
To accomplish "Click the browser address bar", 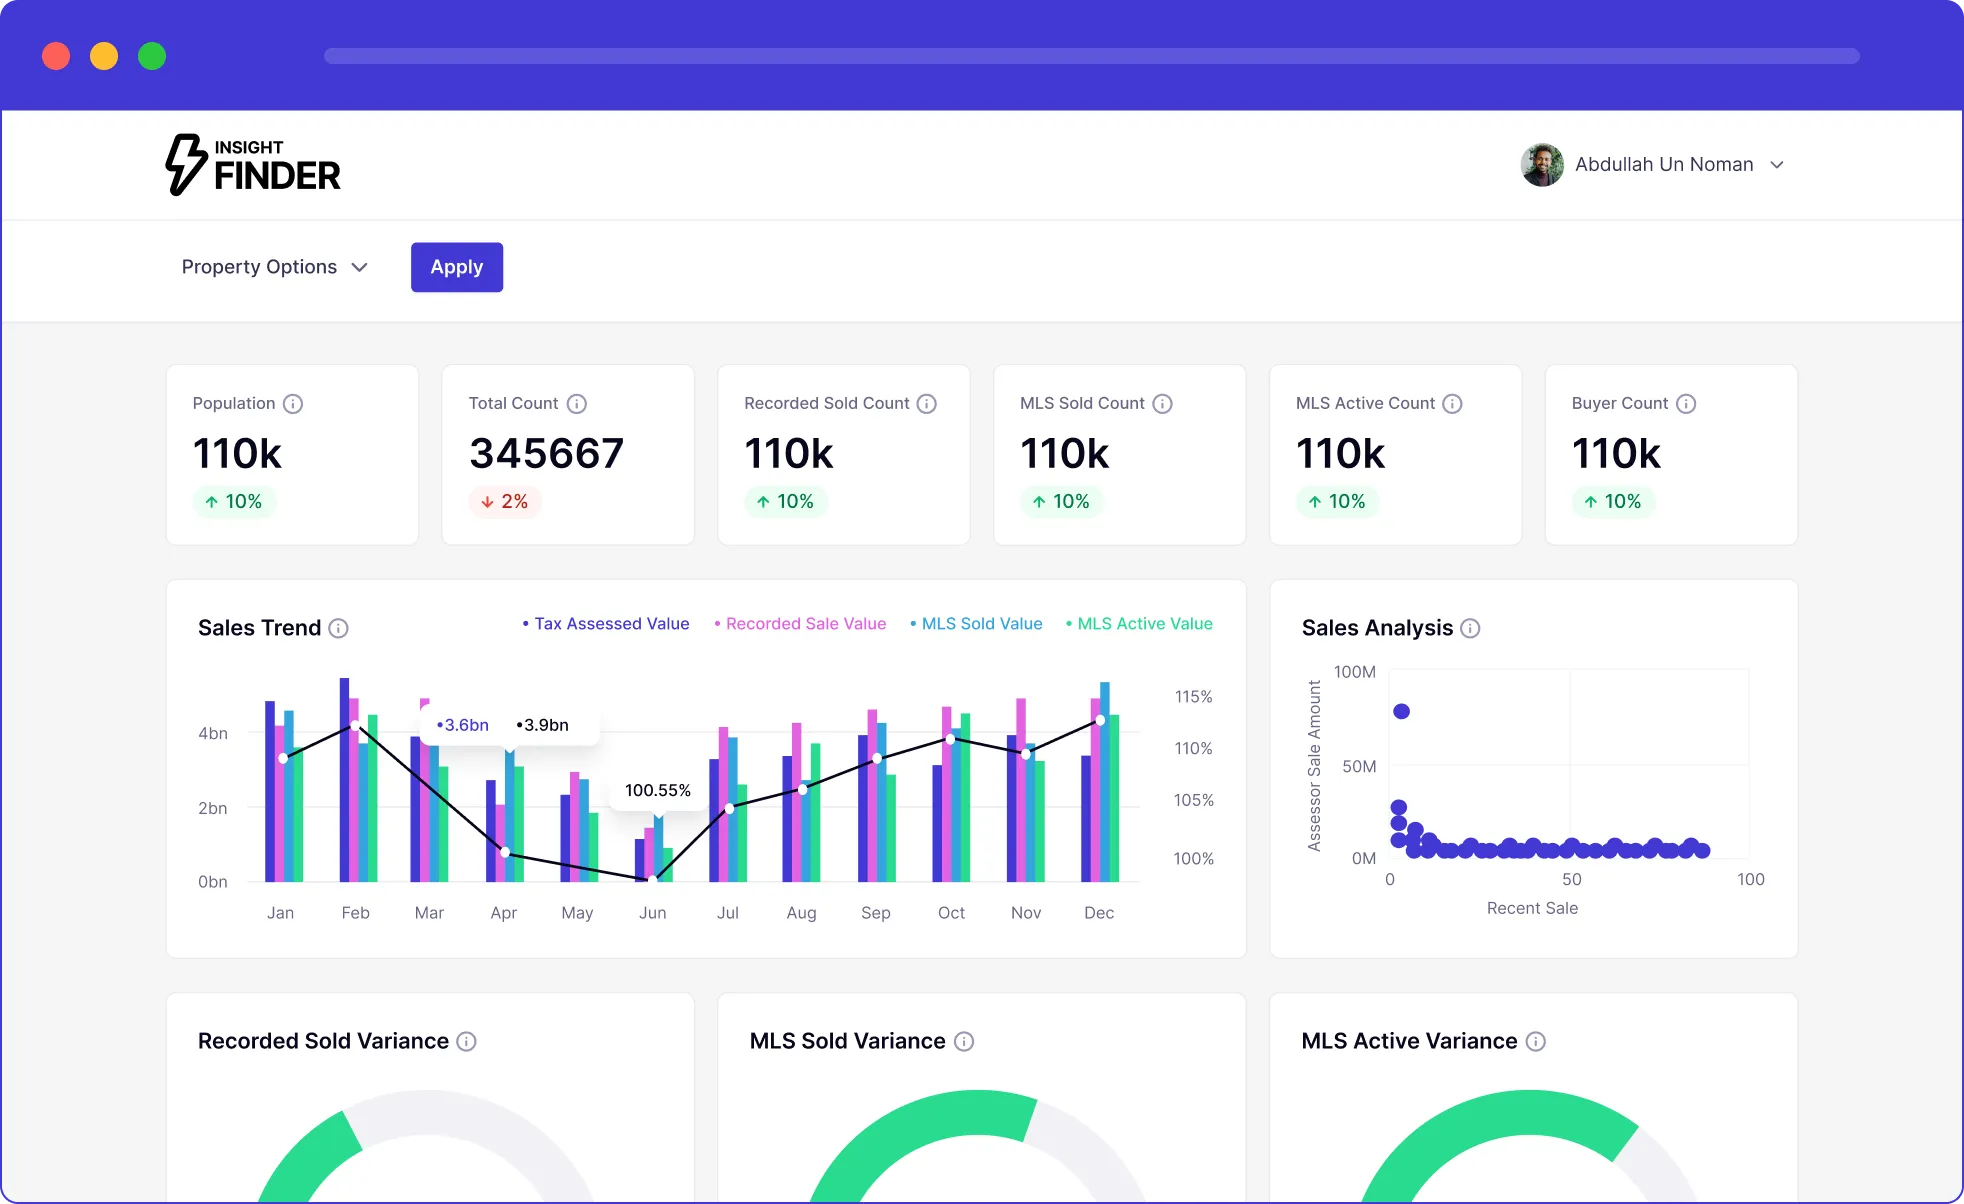I will (1091, 56).
